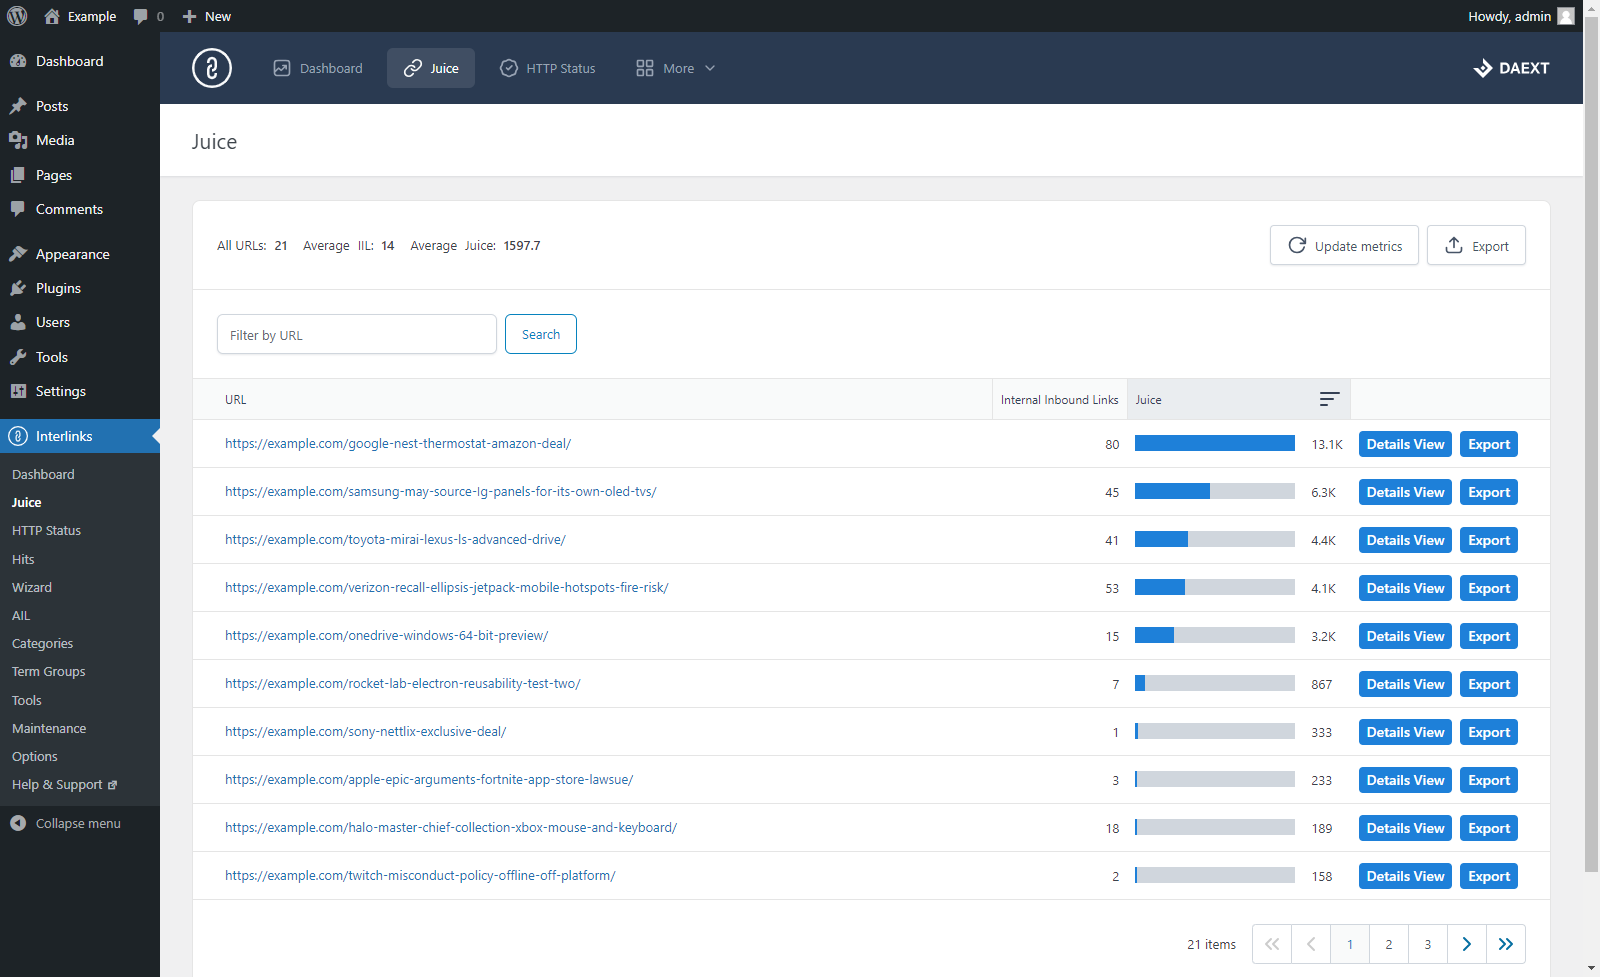Click the Filter by URL field
Screen dimensions: 1600x977
pyautogui.click(x=357, y=335)
